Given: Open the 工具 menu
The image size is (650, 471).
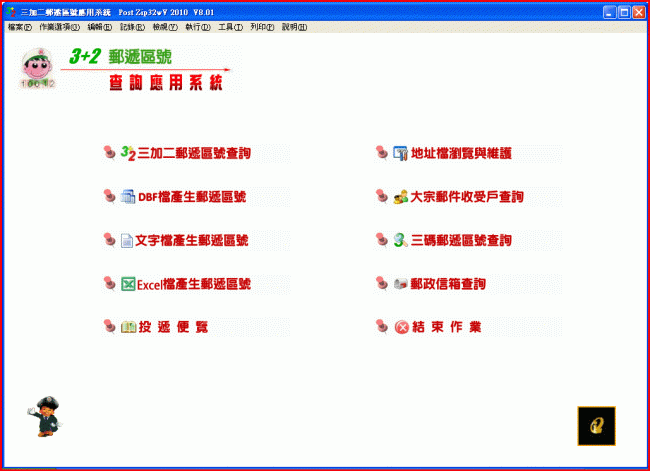Looking at the screenshot, I should coord(230,27).
